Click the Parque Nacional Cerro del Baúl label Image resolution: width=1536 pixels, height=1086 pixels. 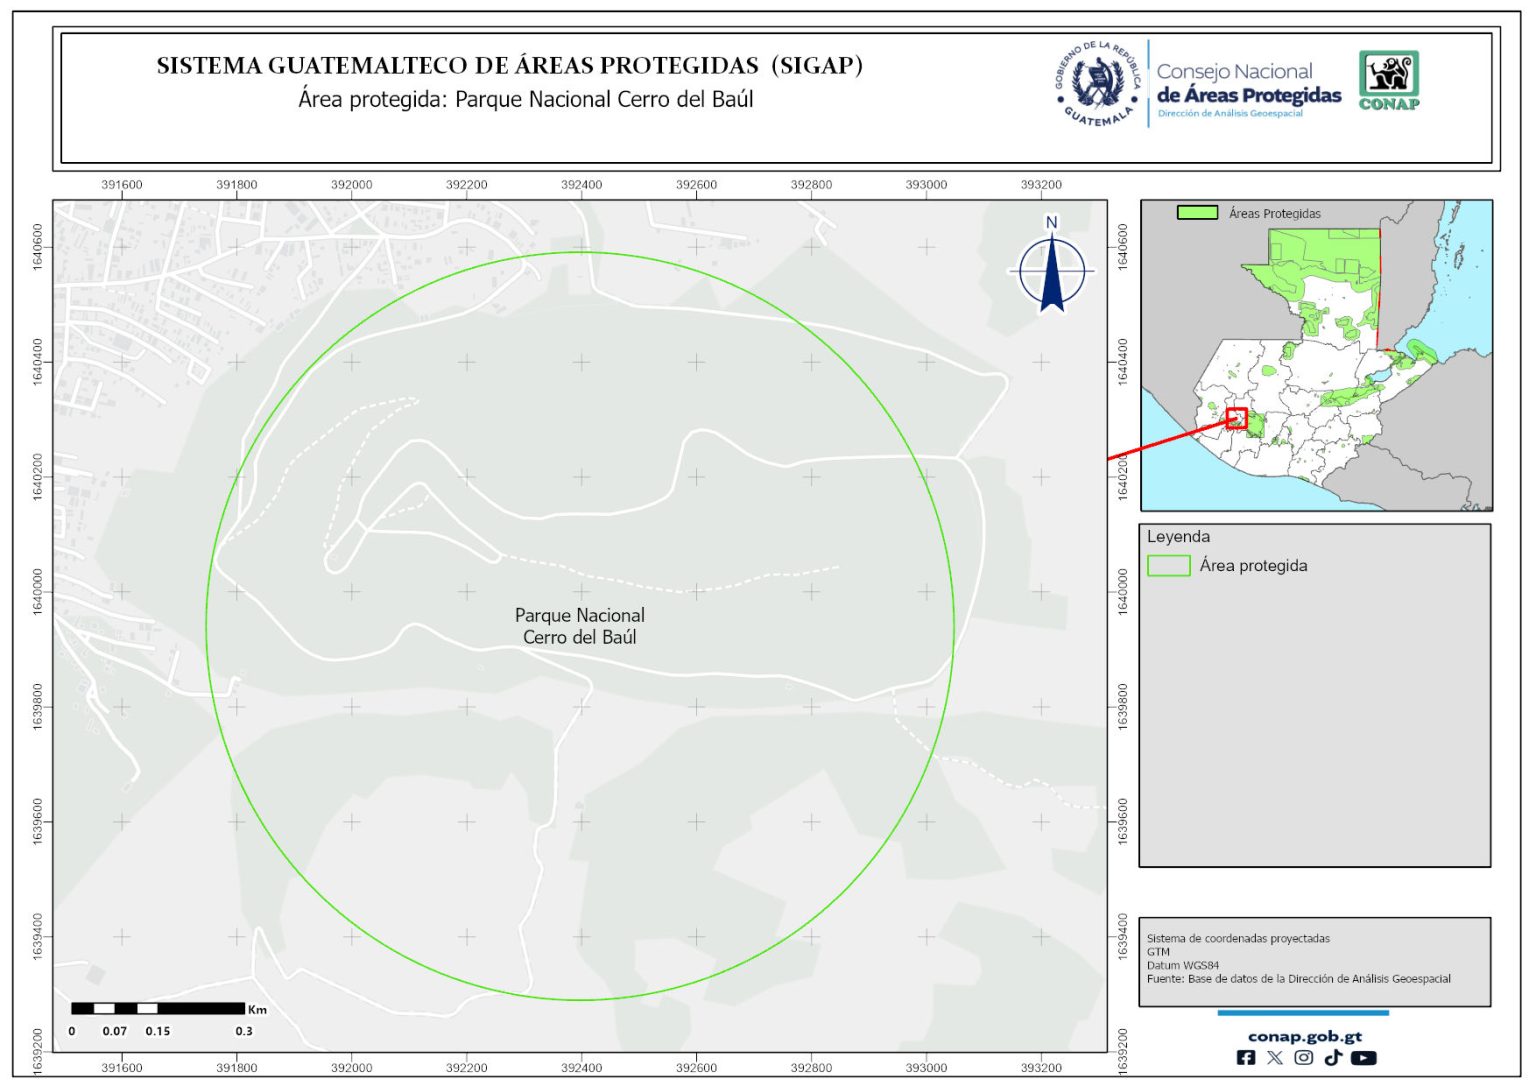pyautogui.click(x=579, y=626)
